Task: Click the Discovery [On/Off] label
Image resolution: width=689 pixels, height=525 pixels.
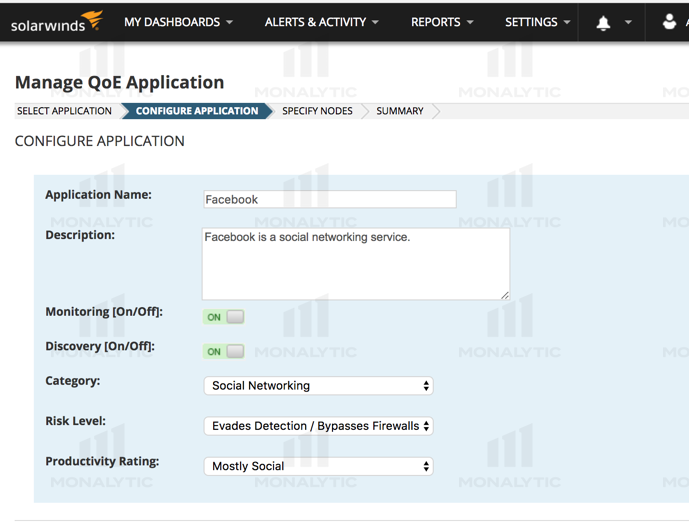Action: click(100, 346)
